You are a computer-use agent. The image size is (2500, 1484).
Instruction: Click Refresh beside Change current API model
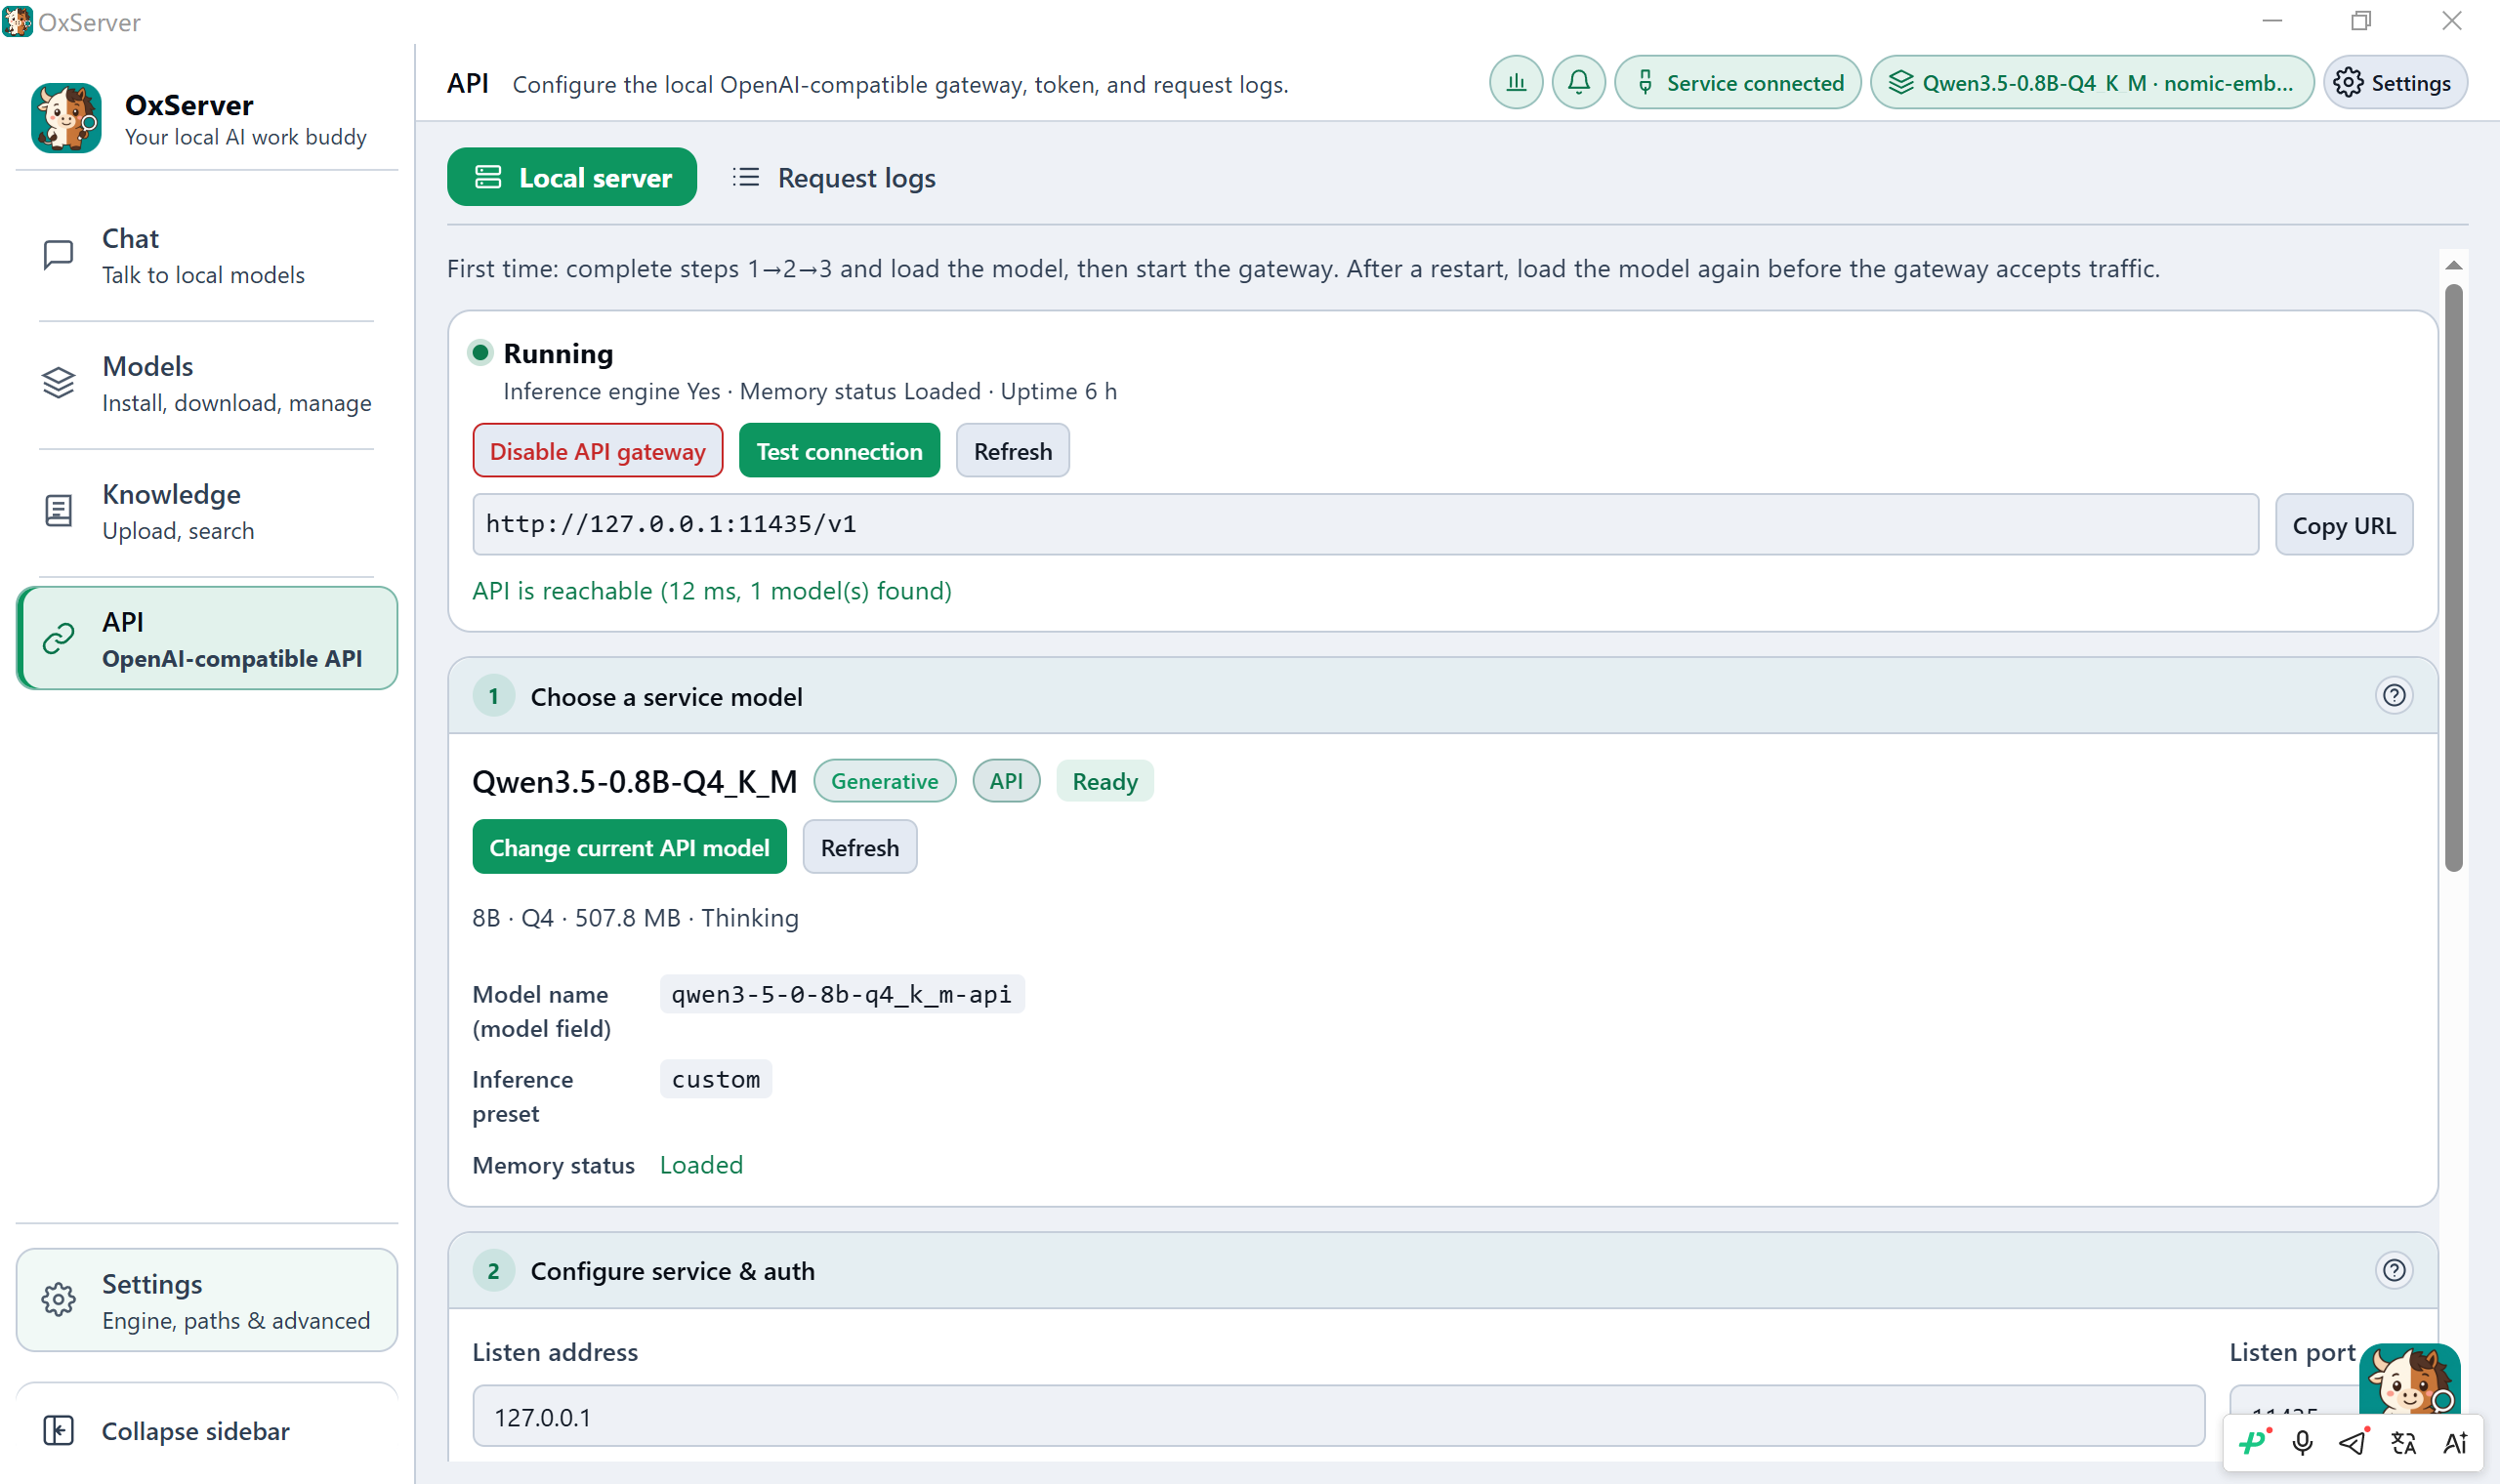(x=860, y=847)
